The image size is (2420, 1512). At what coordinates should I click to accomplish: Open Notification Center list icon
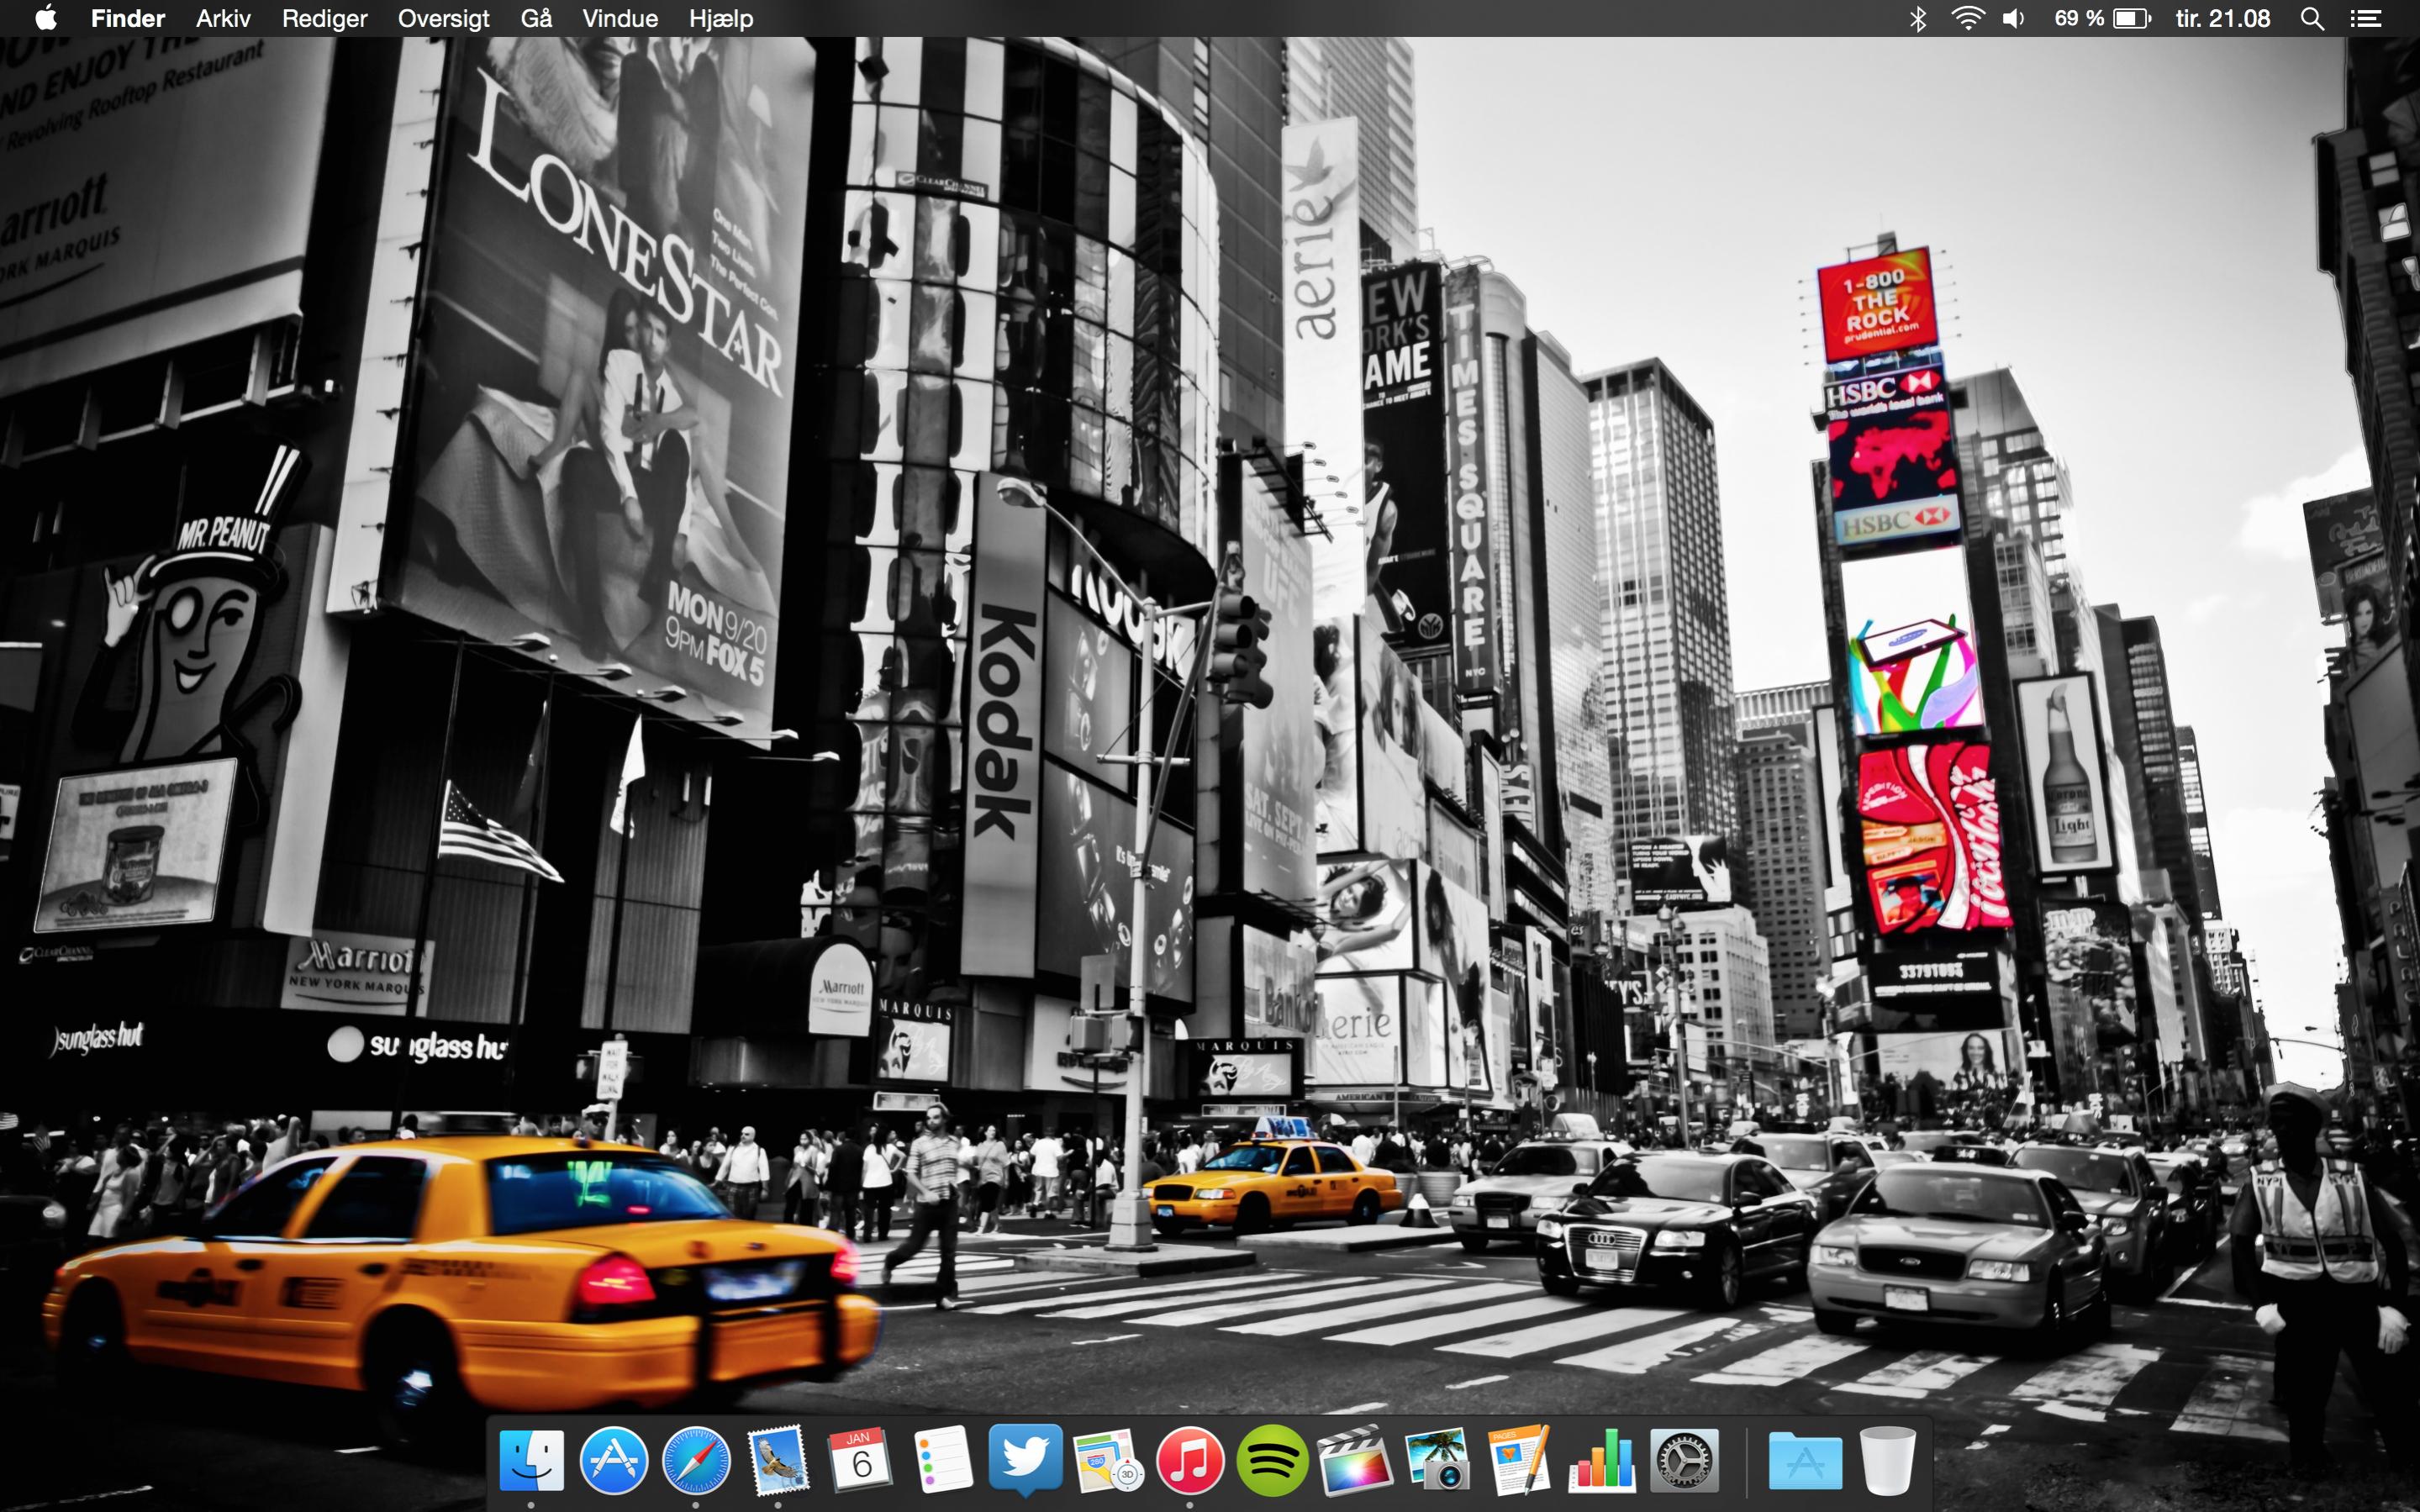tap(2365, 18)
